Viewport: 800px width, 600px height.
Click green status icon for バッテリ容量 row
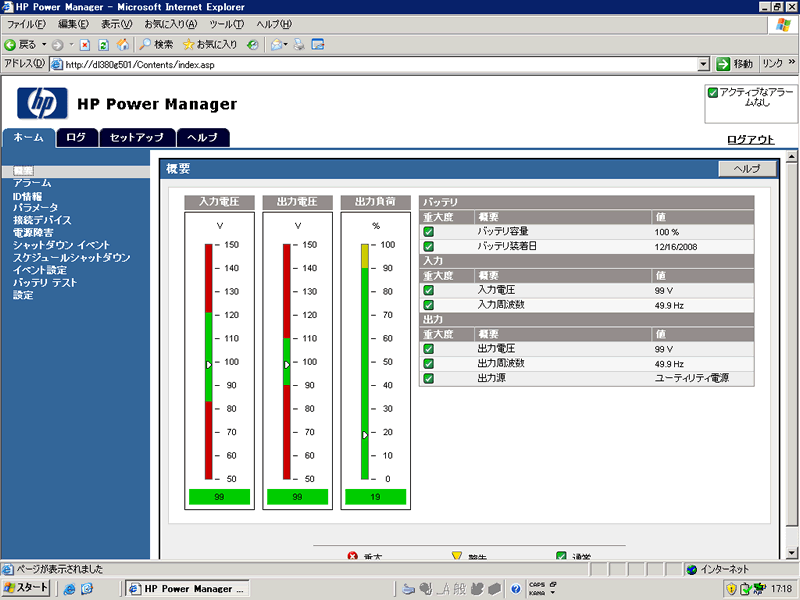(428, 232)
